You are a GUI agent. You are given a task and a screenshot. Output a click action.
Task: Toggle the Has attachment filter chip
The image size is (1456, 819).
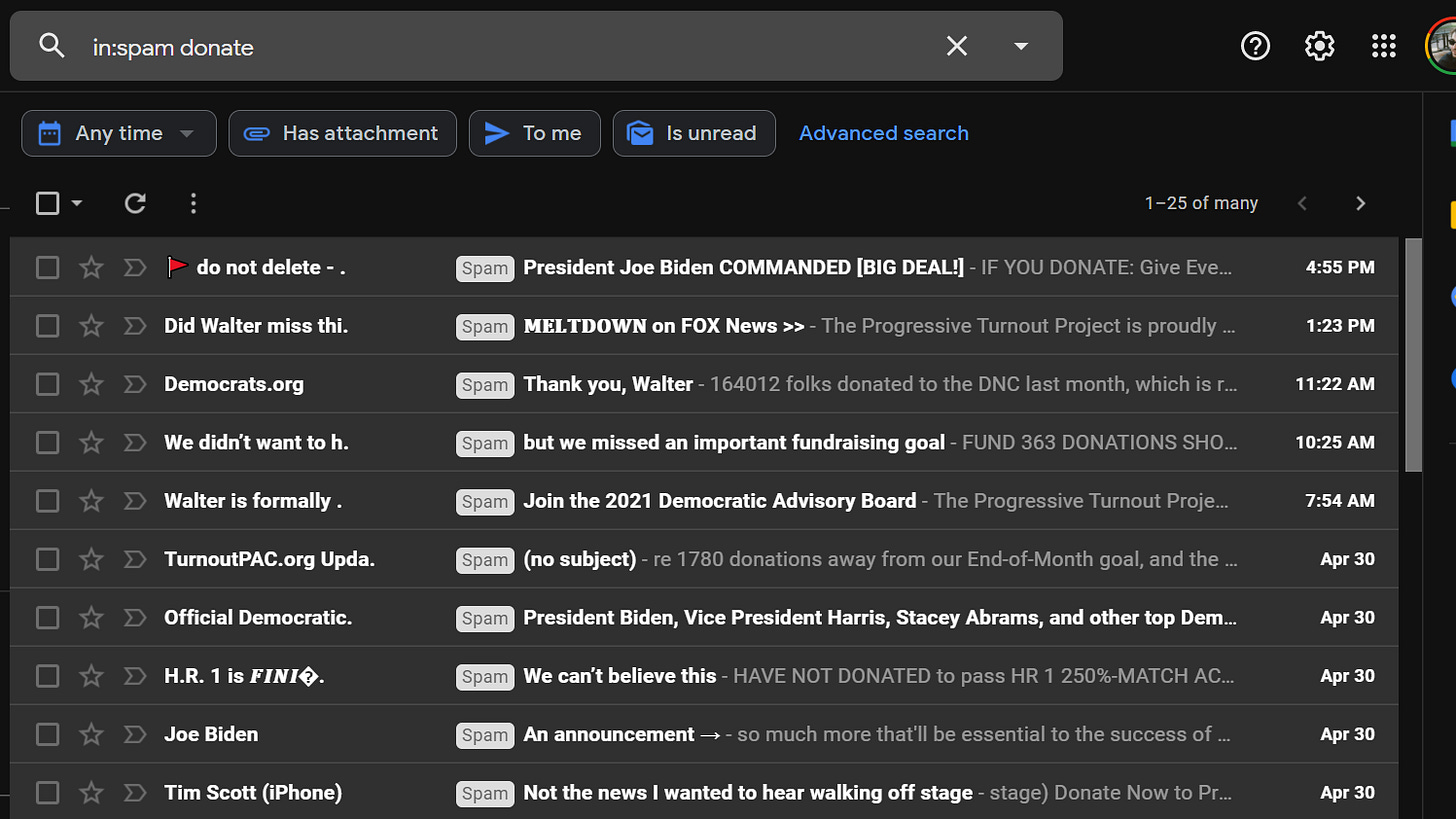pyautogui.click(x=342, y=133)
